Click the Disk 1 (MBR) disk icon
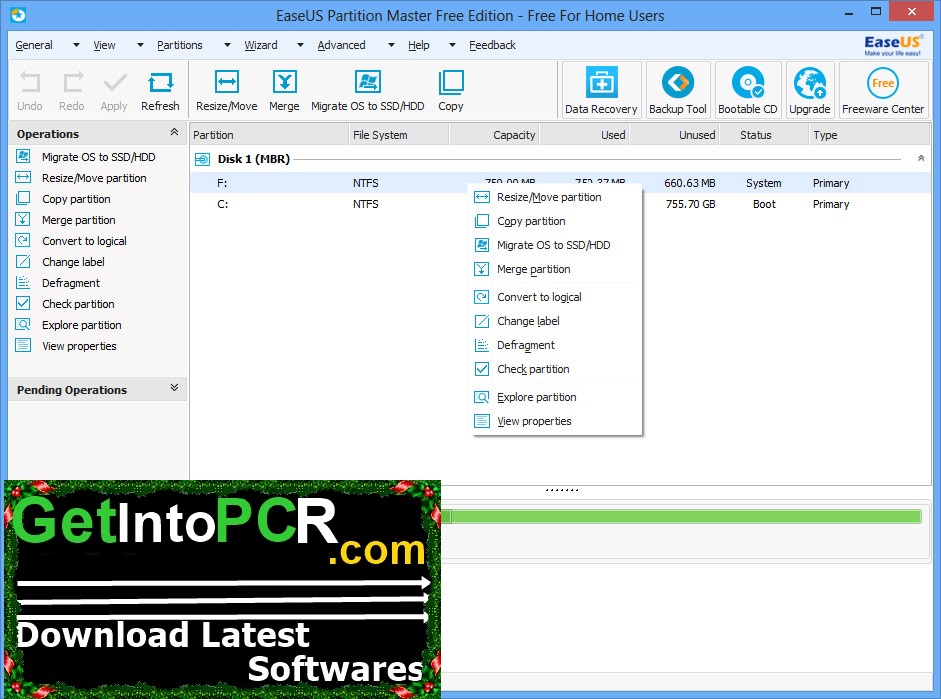This screenshot has height=699, width=941. tap(203, 159)
